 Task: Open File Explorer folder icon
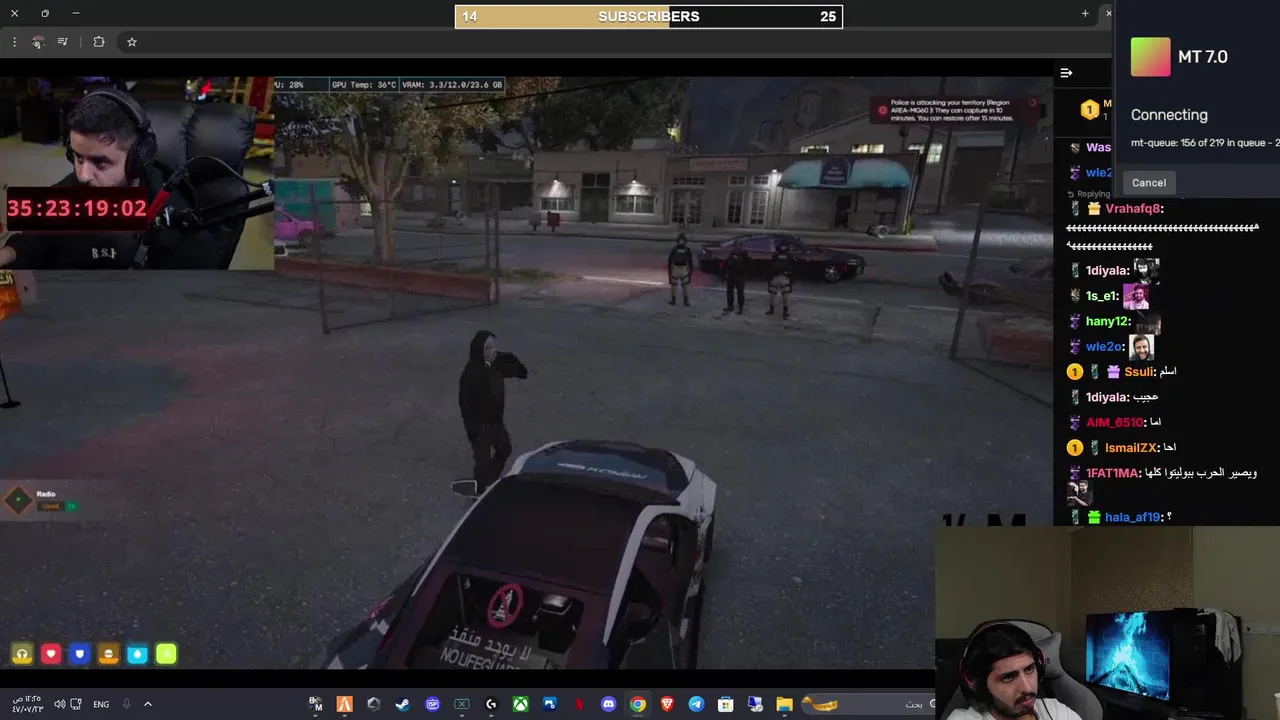pyautogui.click(x=785, y=704)
